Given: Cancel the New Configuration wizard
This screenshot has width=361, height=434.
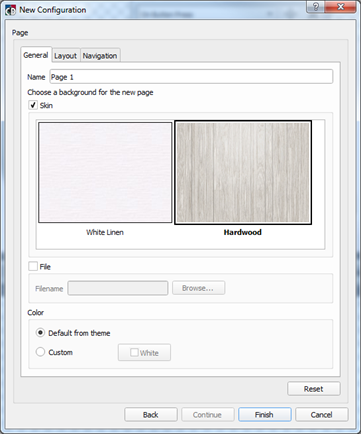Looking at the screenshot, I should [322, 415].
